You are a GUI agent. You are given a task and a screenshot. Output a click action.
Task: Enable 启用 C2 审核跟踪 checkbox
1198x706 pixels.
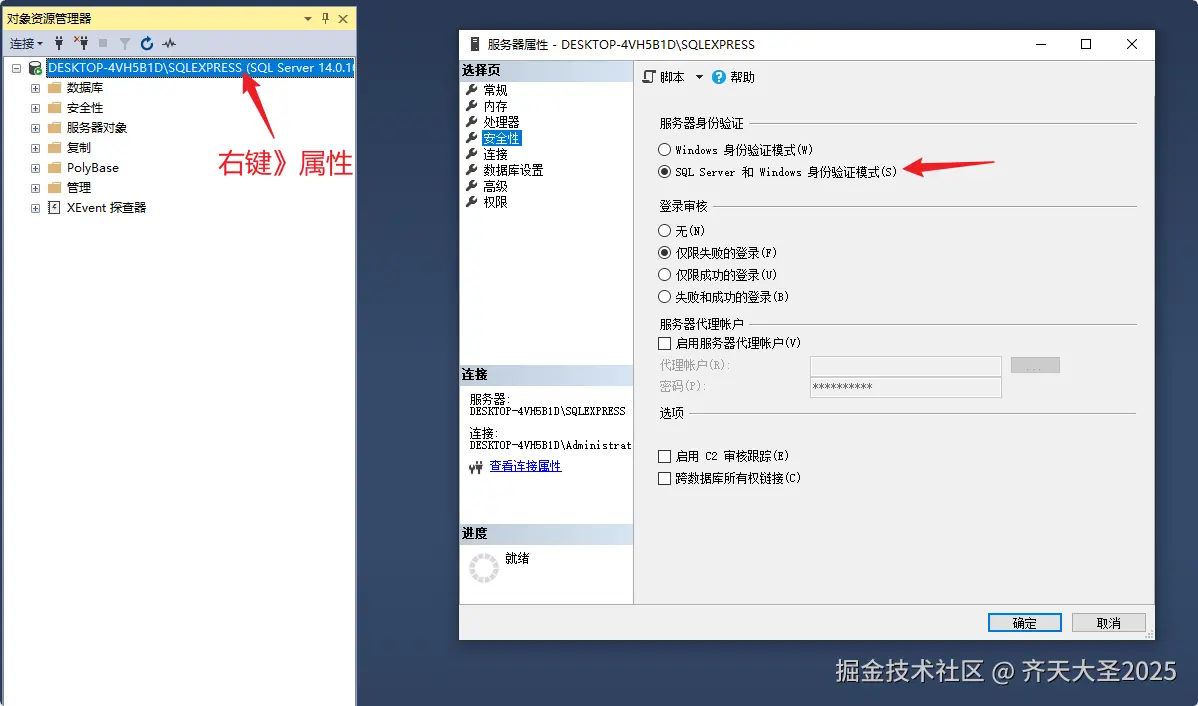665,456
